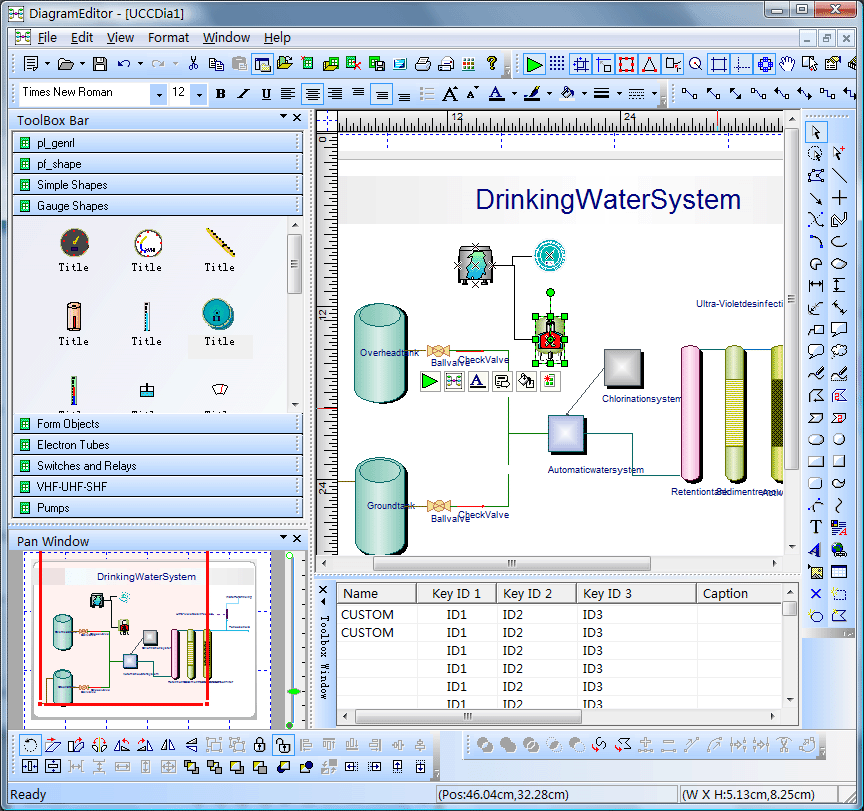Image resolution: width=864 pixels, height=811 pixels.
Task: Click the Cut scissors icon
Action: 193,64
